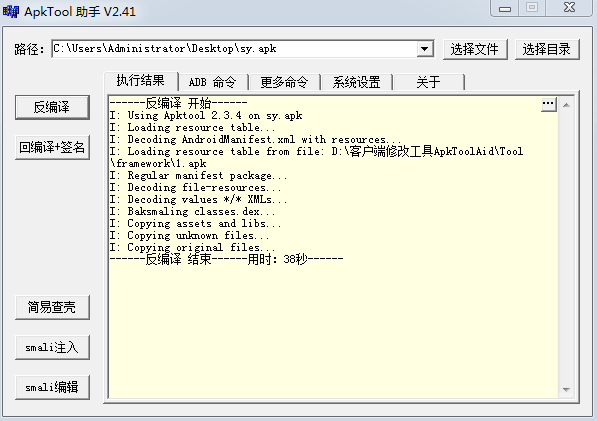Click the smali注入 button
The height and width of the screenshot is (421, 597).
coord(52,347)
